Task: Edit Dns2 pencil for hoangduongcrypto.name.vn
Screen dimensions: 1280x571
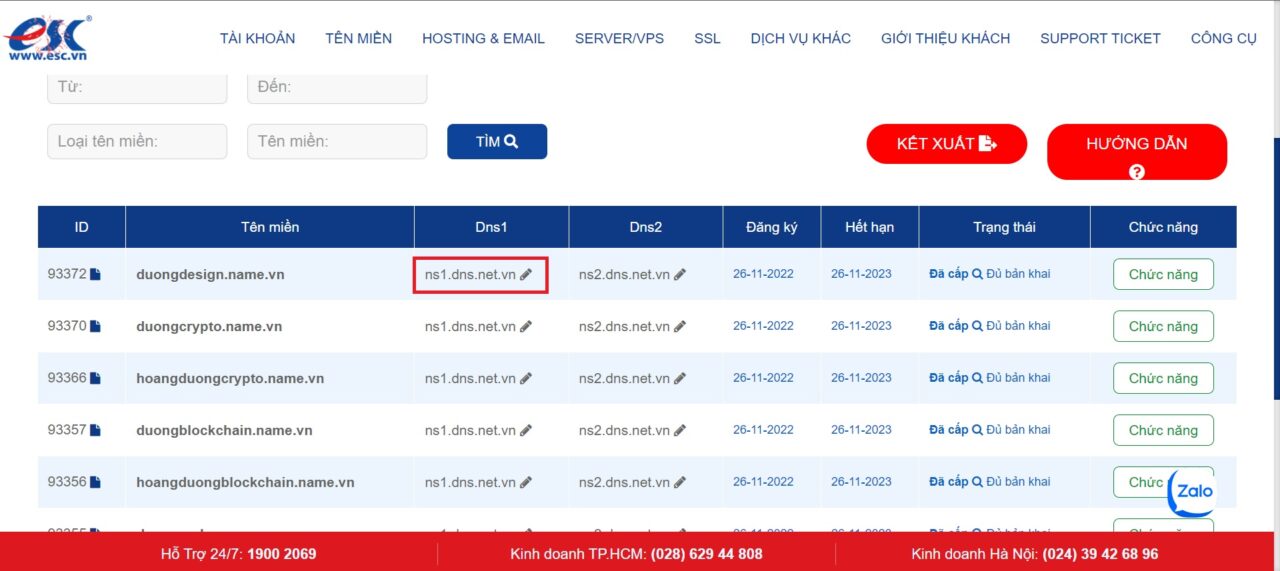Action: point(680,379)
